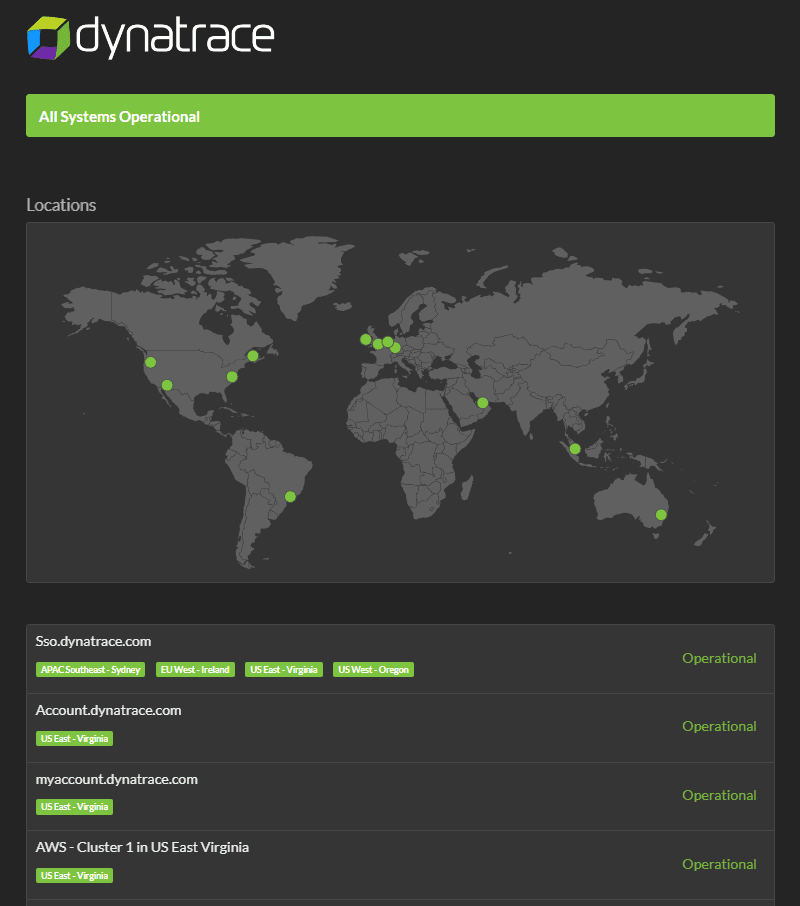Click Operational status for Sso.dynatrace.com
Screen dimensions: 800x906
[x=719, y=658]
